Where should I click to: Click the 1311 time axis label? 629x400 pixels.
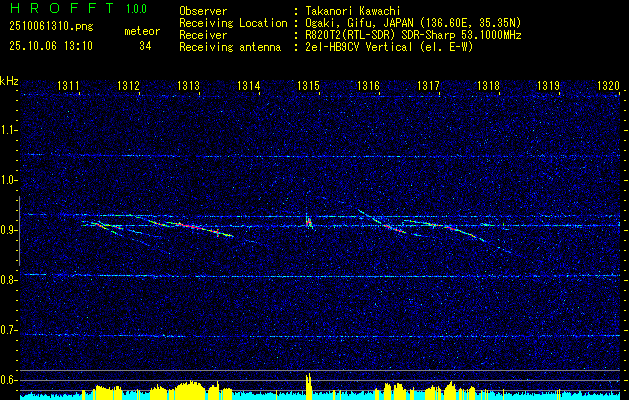point(68,85)
